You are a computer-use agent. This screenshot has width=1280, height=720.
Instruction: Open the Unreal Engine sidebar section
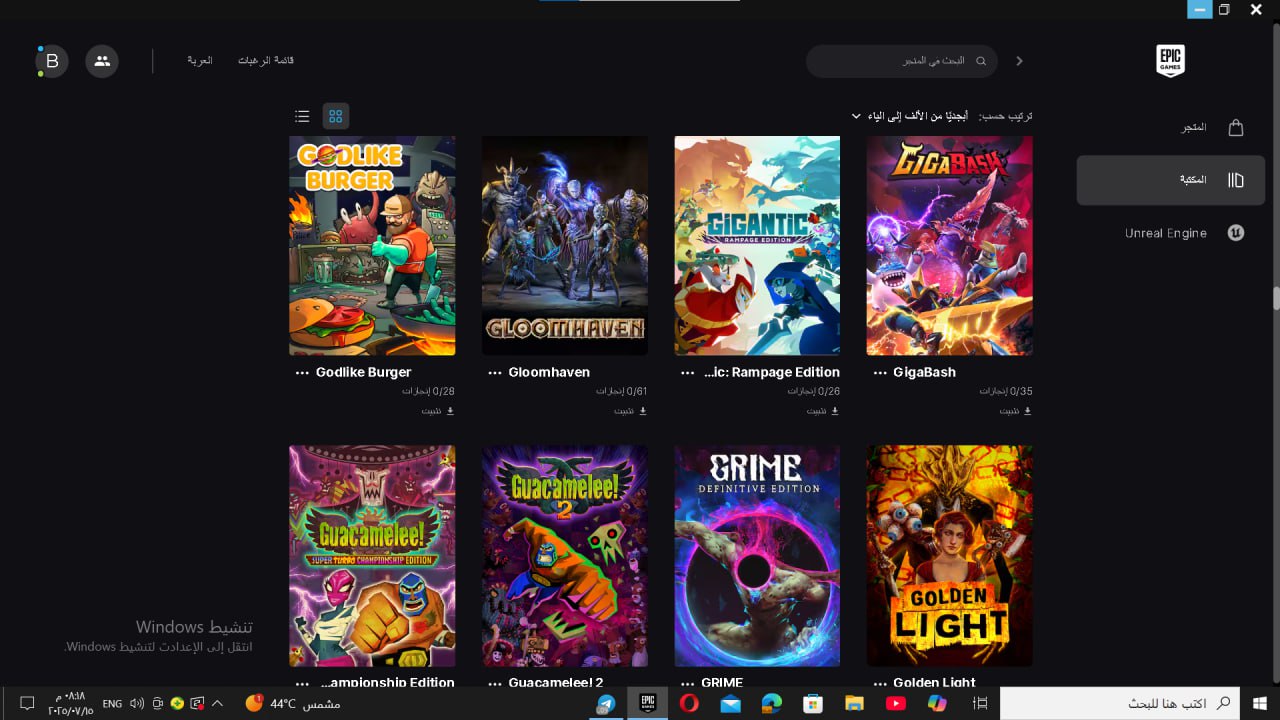click(x=1171, y=233)
